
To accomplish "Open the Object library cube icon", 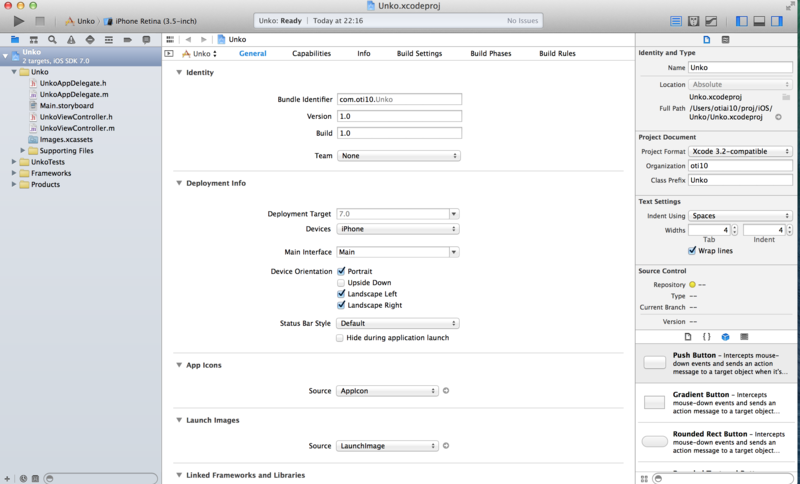I will pos(726,337).
